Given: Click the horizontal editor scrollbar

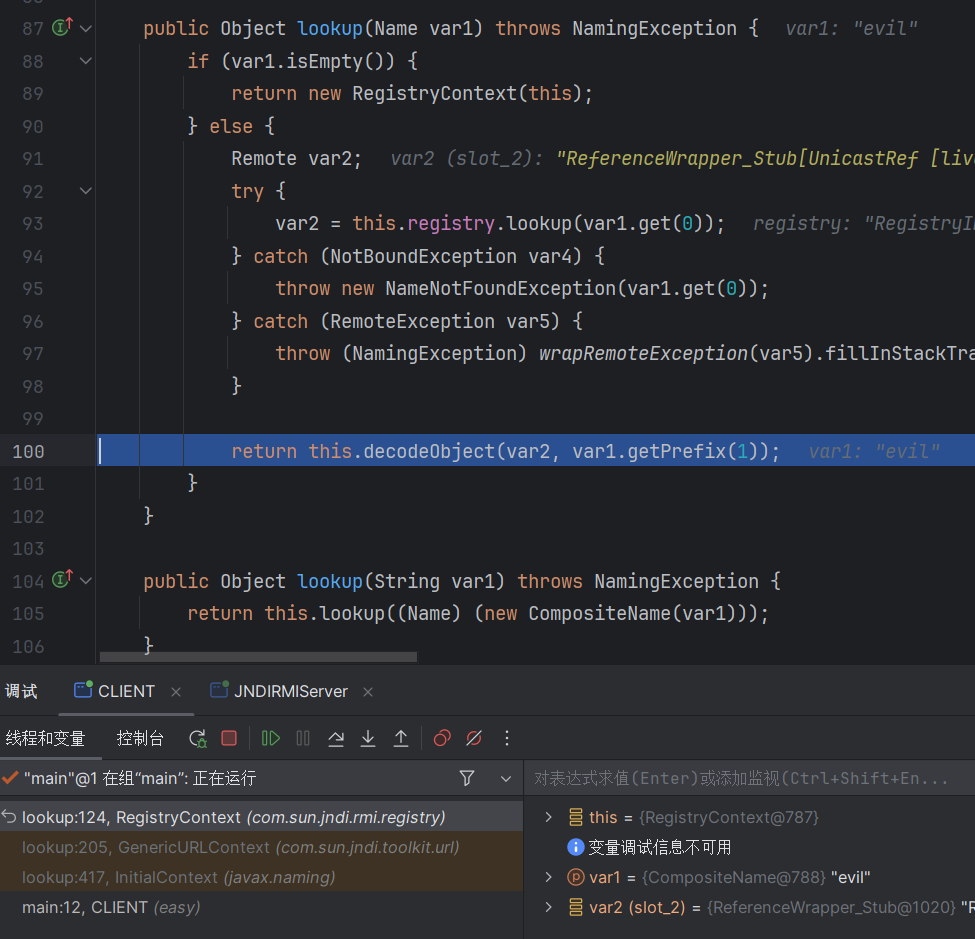Looking at the screenshot, I should point(258,657).
